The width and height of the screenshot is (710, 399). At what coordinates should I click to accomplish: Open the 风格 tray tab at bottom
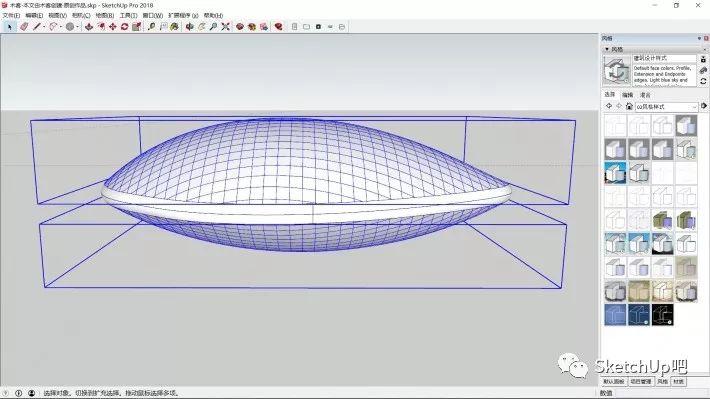click(x=662, y=382)
